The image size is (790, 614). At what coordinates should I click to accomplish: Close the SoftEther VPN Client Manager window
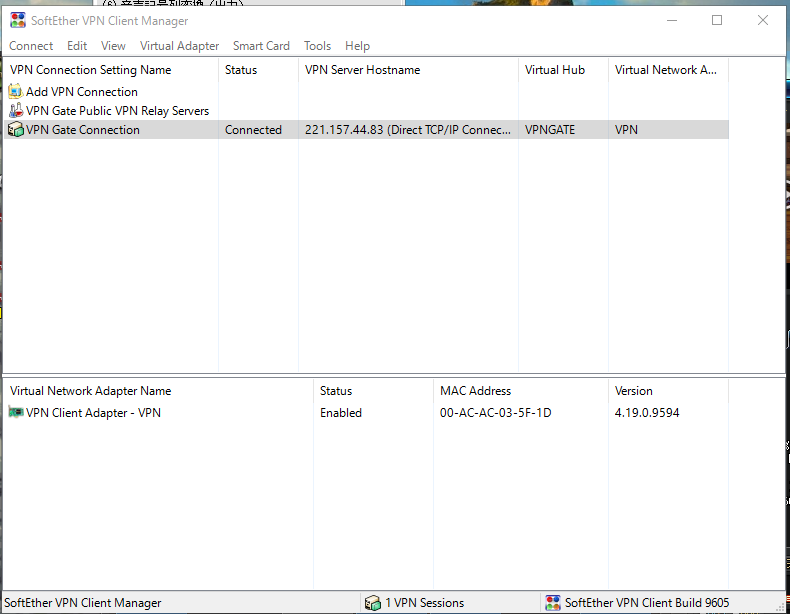pyautogui.click(x=763, y=20)
